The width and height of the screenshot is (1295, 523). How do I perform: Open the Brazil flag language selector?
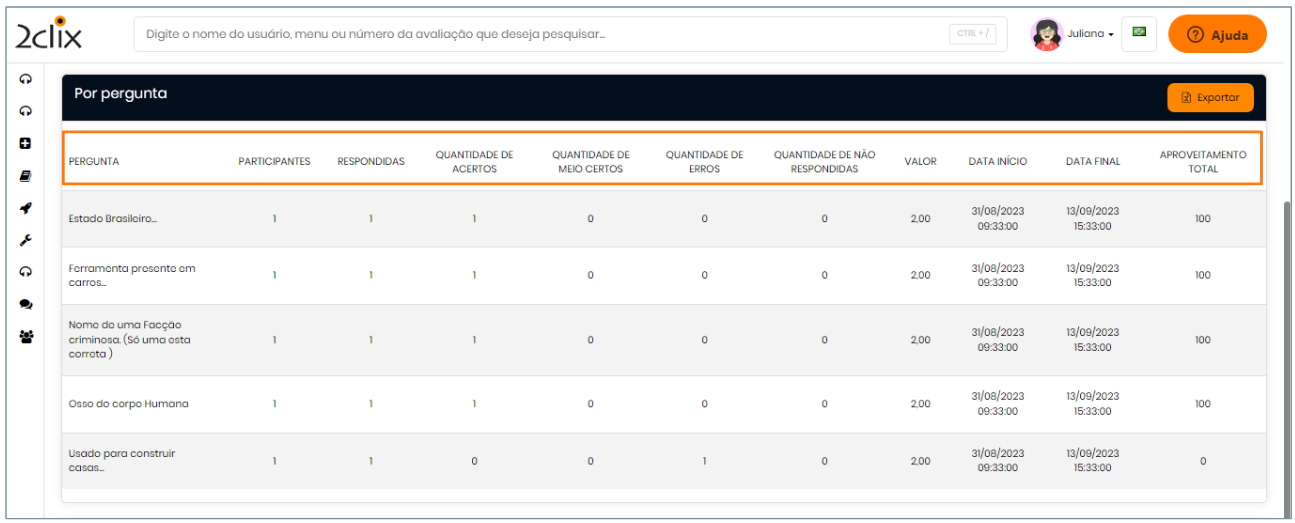pyautogui.click(x=1138, y=33)
